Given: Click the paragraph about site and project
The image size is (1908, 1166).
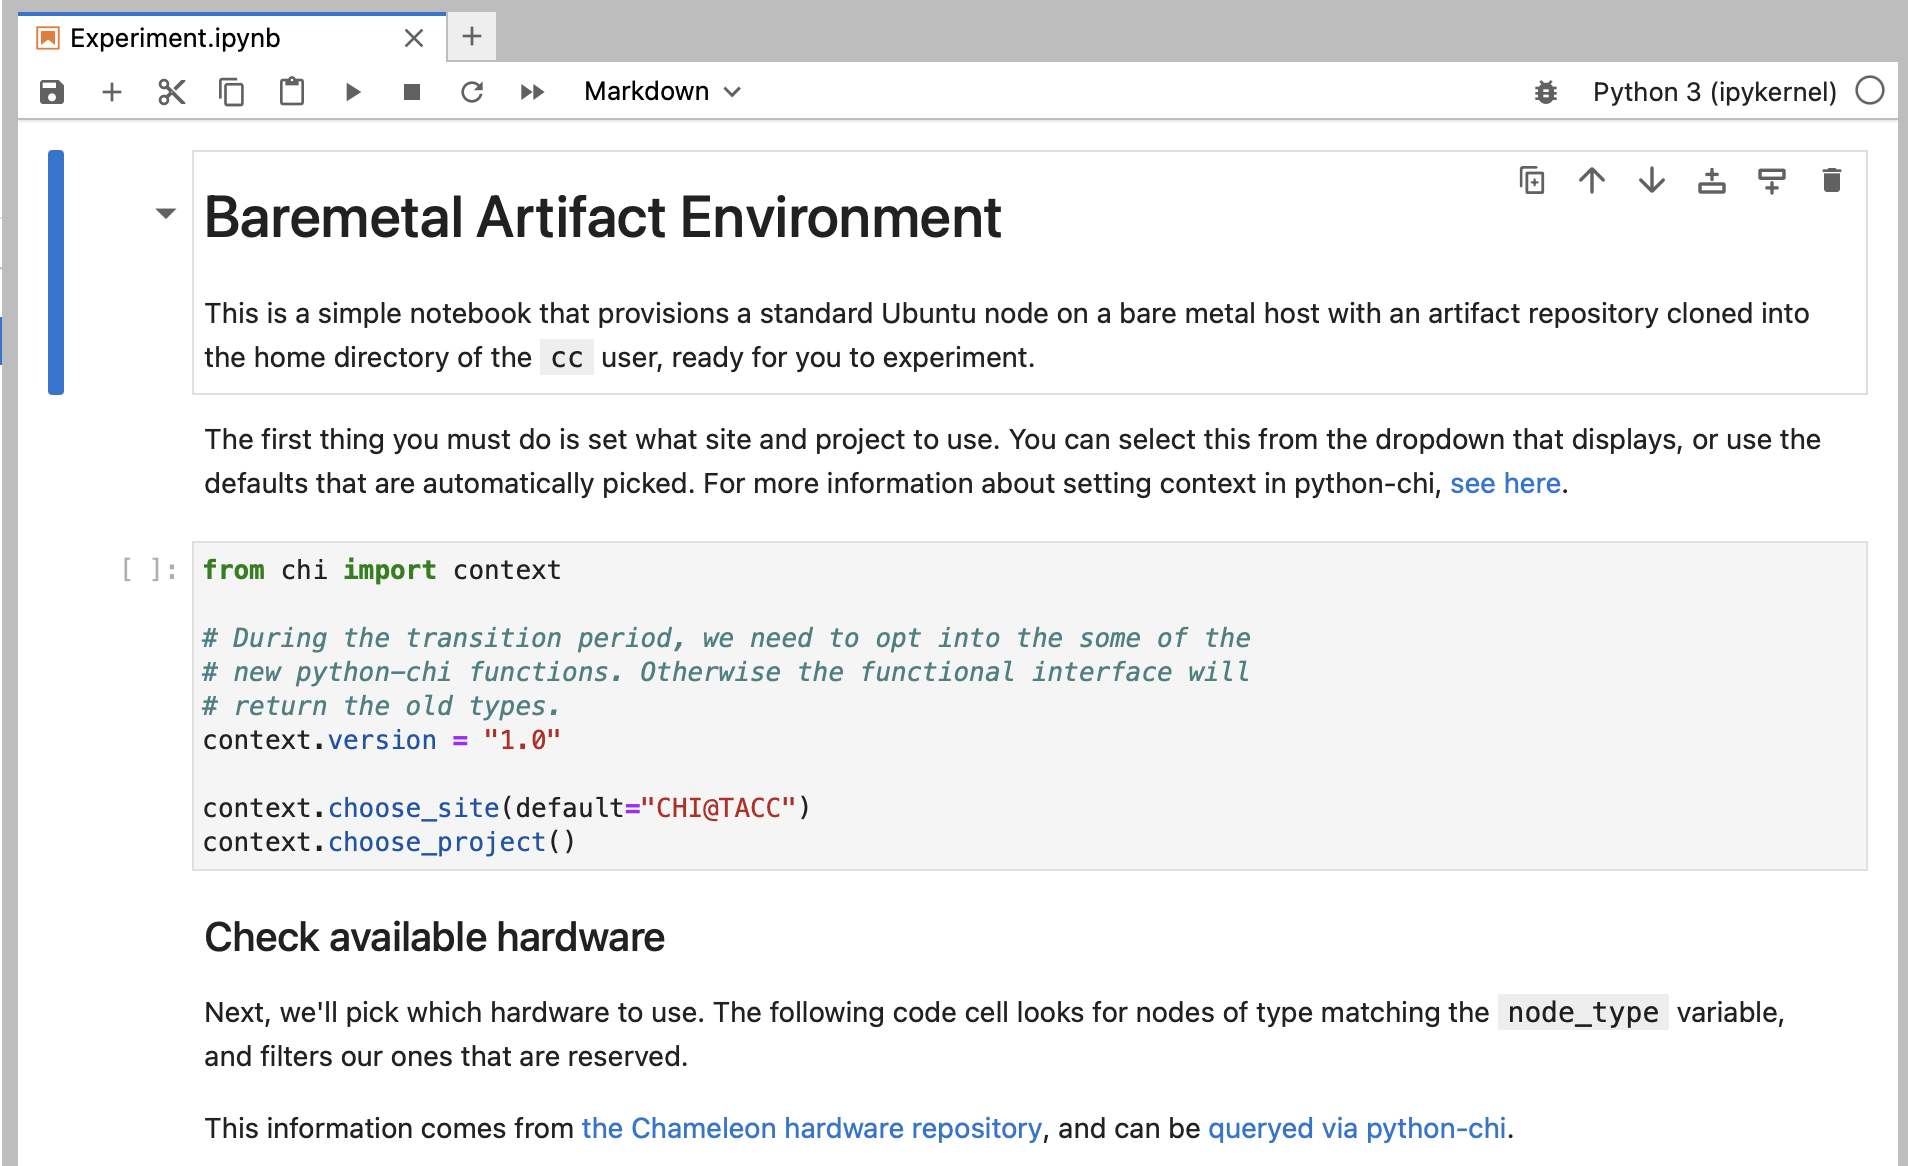Looking at the screenshot, I should point(1012,462).
